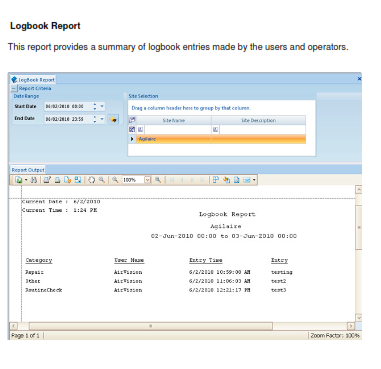Close the LogBook Report panel
The width and height of the screenshot is (381, 369).
click(x=359, y=79)
